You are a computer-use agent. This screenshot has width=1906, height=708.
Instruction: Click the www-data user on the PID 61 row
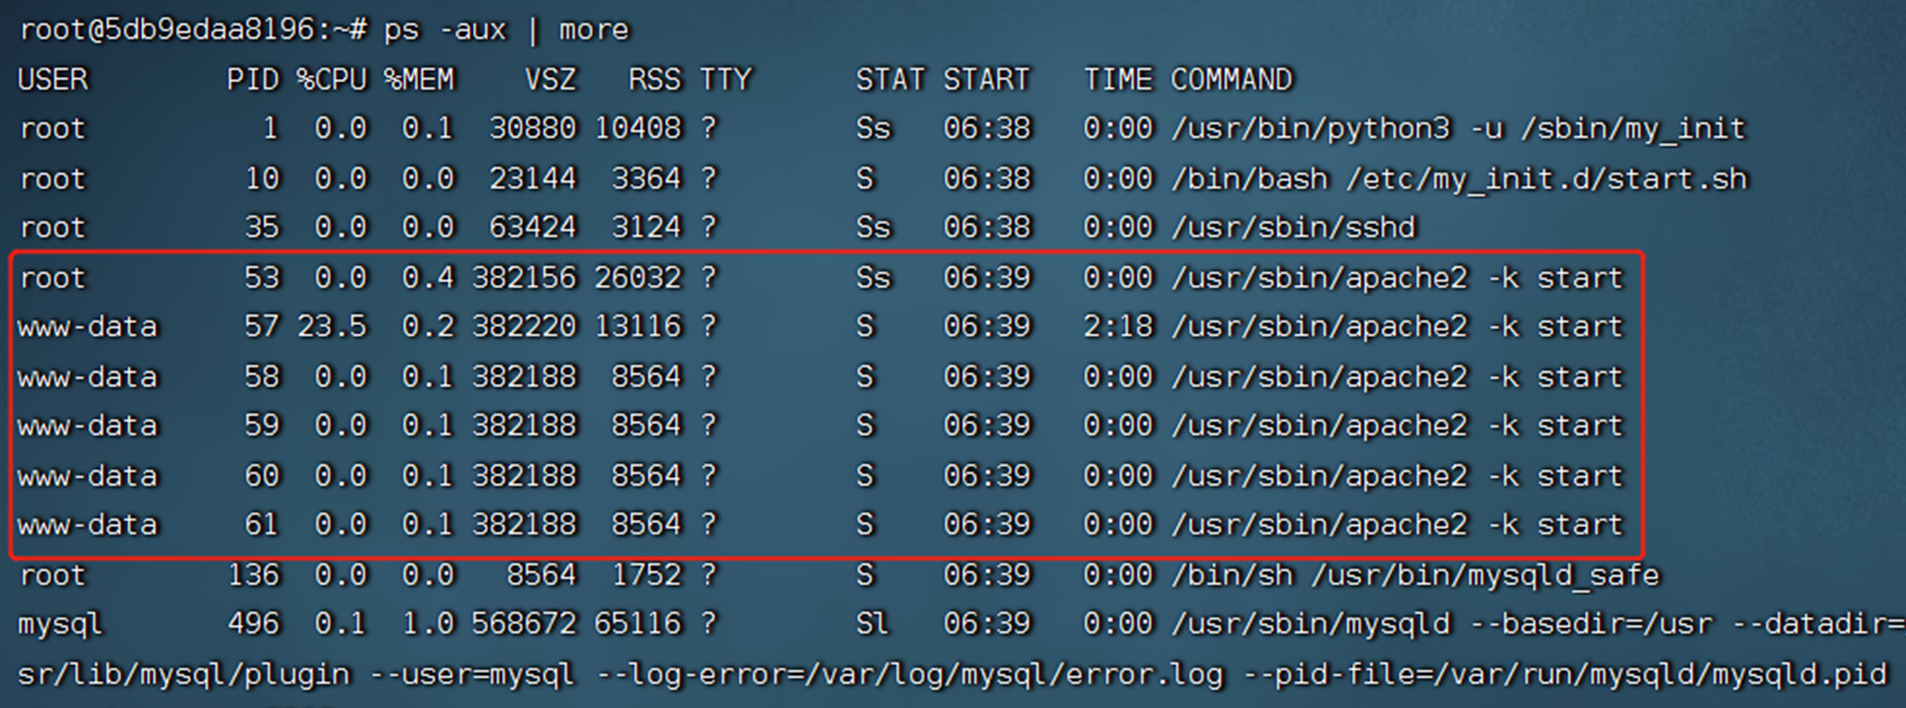click(x=88, y=525)
